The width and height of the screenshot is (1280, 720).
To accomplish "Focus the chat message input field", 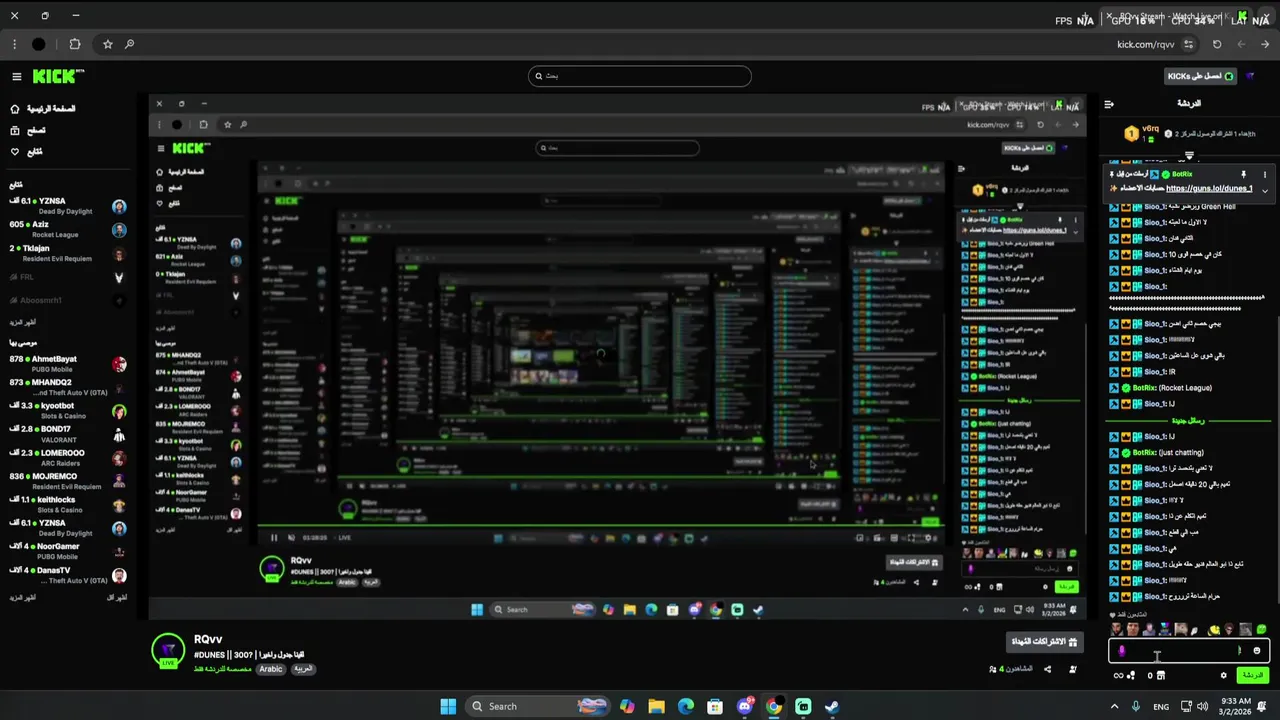I will pos(1189,651).
